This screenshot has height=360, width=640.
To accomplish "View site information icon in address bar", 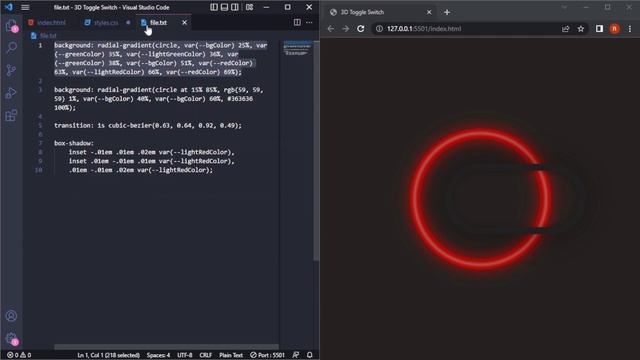I will click(x=379, y=29).
